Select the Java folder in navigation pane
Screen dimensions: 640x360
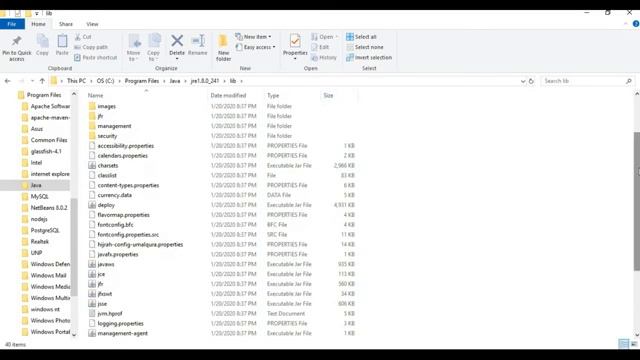(36, 185)
